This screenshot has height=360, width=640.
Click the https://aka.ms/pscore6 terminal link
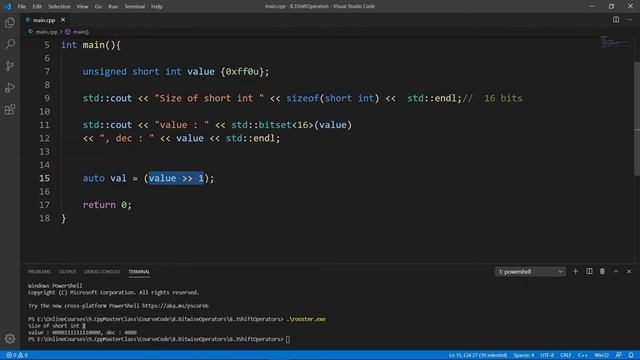(x=175, y=306)
